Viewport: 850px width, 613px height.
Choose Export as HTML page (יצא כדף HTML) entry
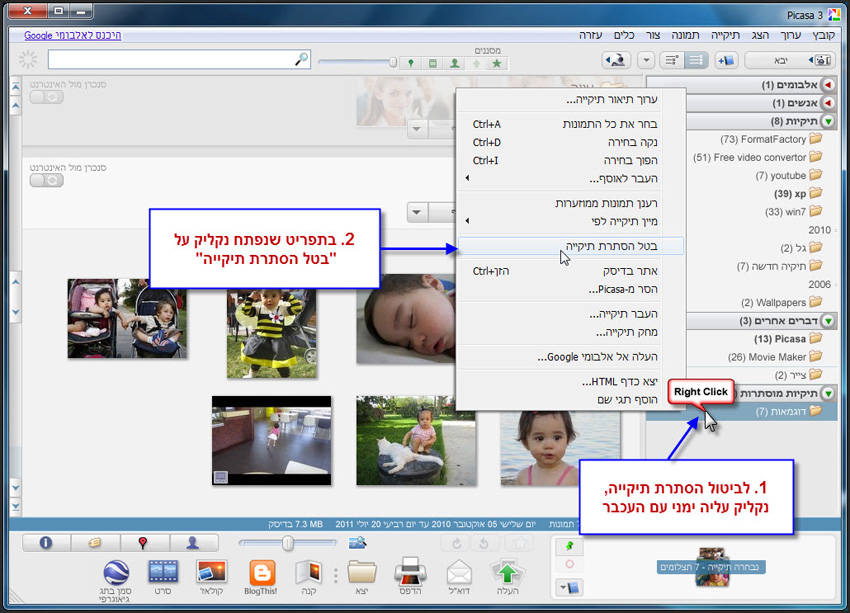[571, 382]
